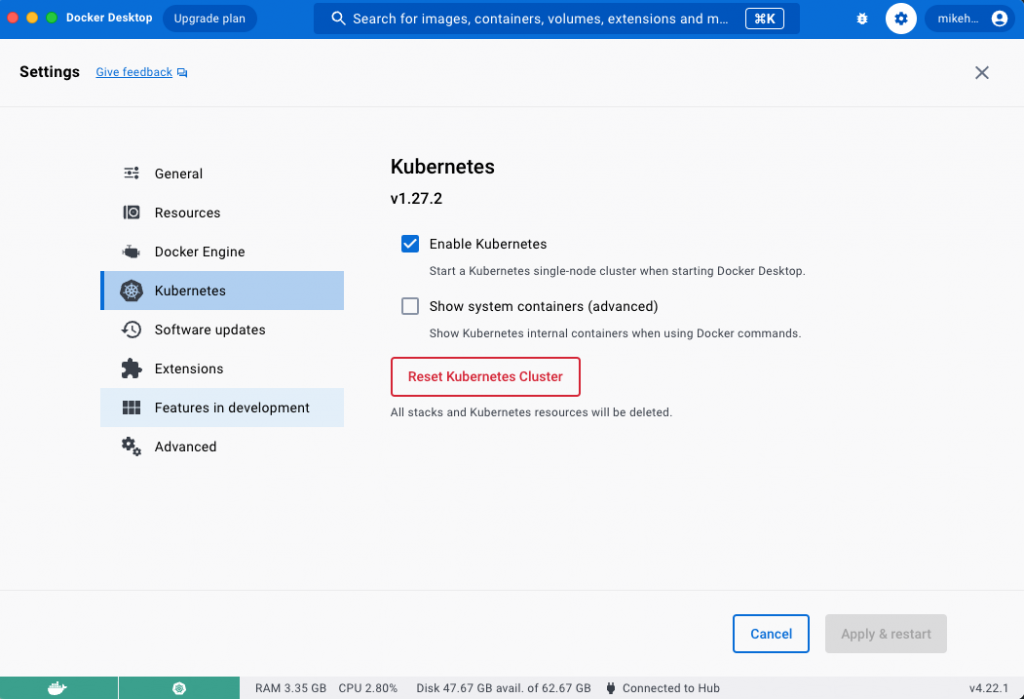Click the Software updates clock icon

(x=131, y=330)
